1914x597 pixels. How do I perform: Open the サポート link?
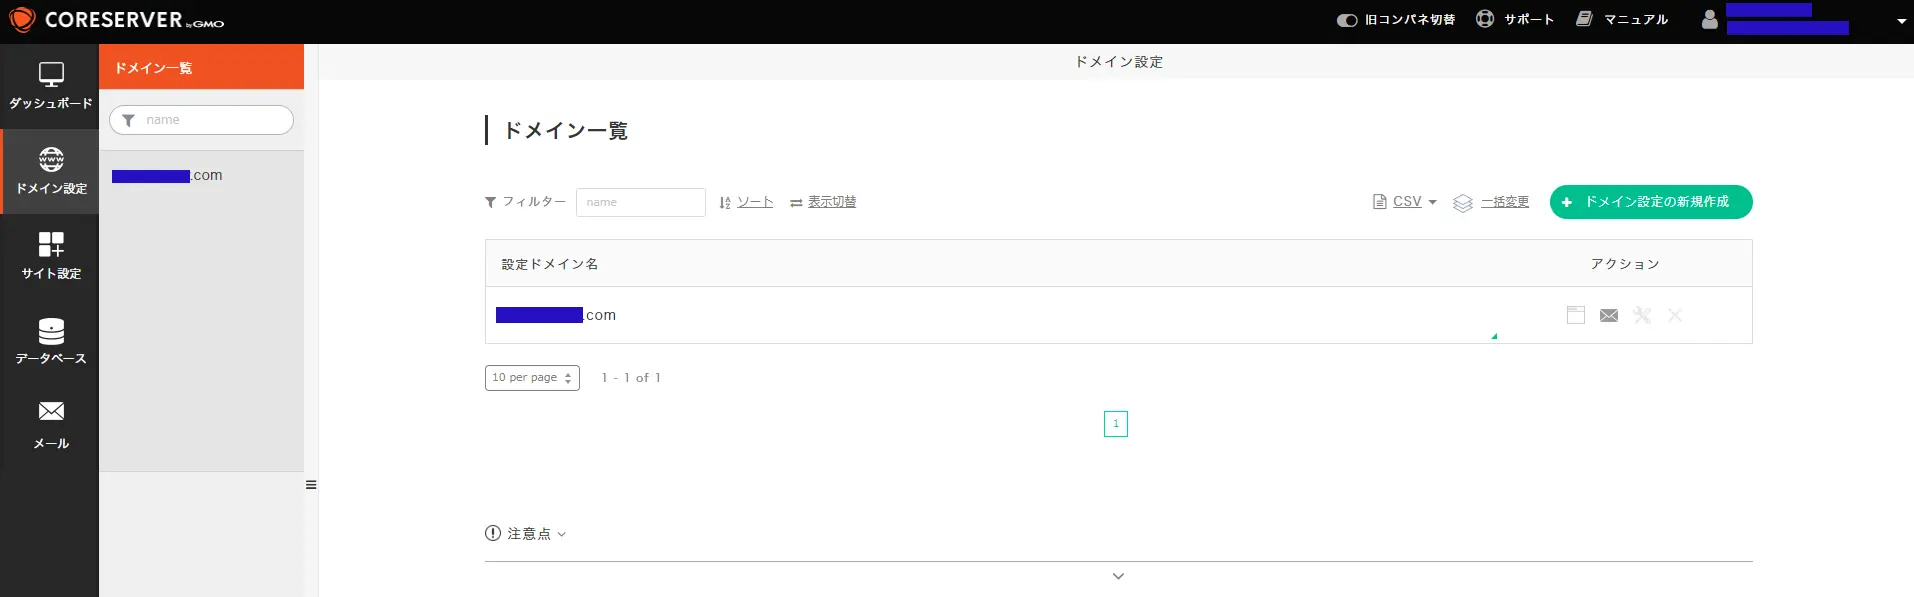1529,20
